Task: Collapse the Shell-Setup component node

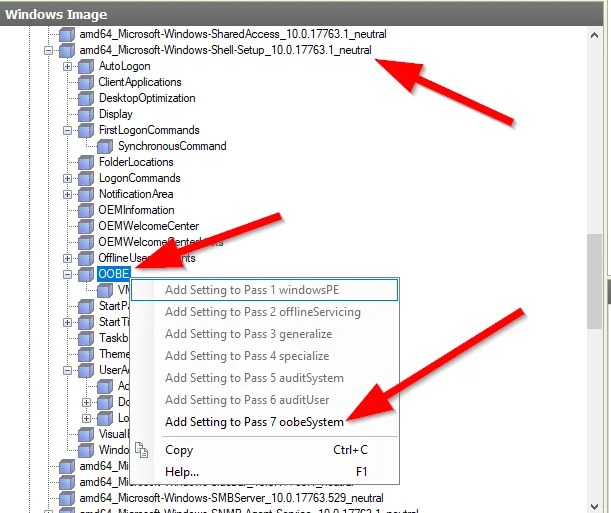Action: 48,50
